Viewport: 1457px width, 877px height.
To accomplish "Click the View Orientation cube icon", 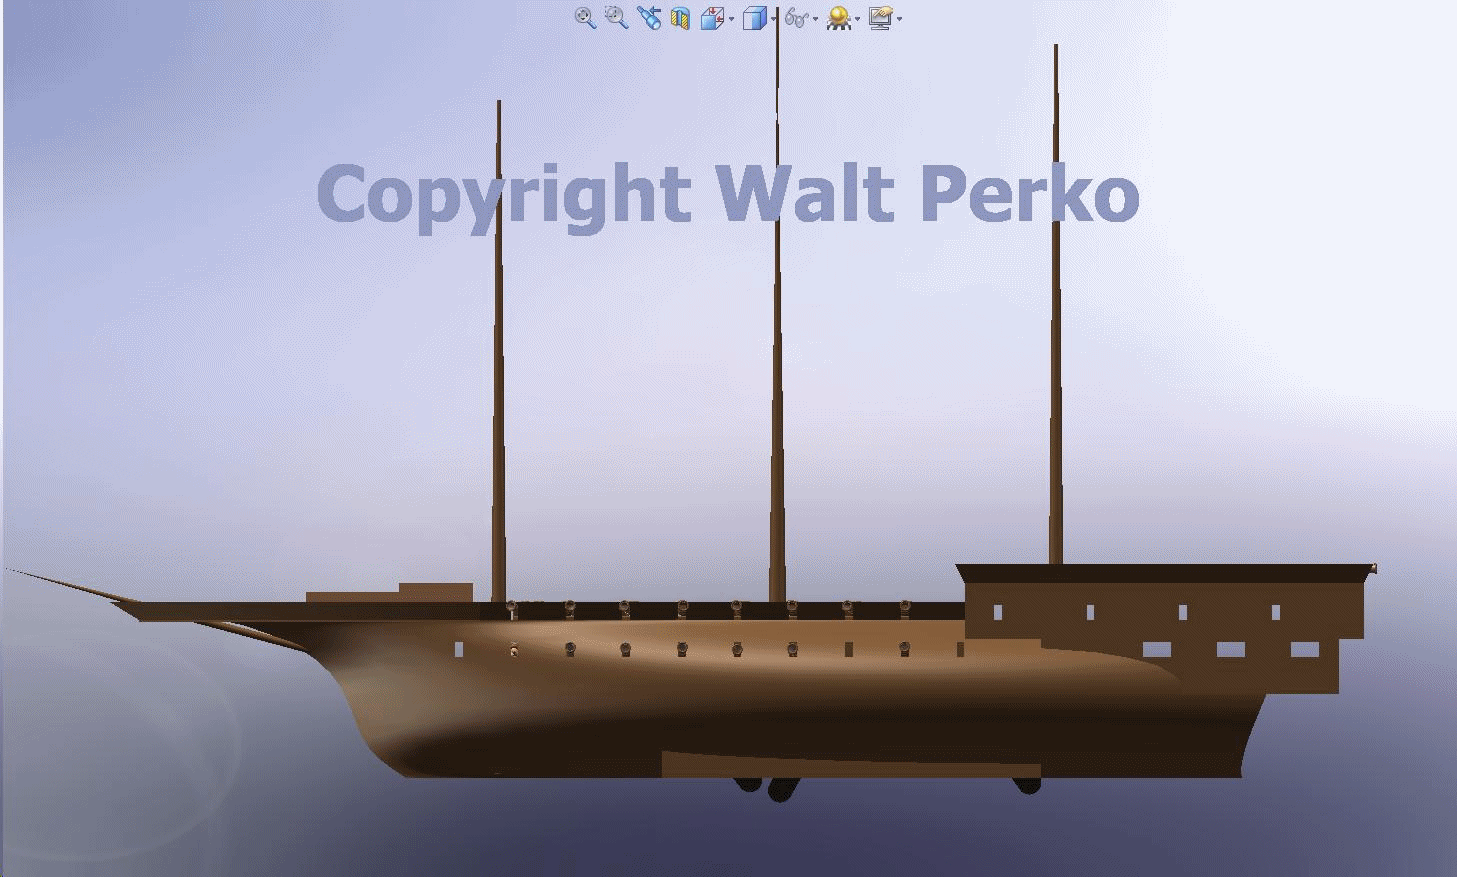I will pos(711,18).
